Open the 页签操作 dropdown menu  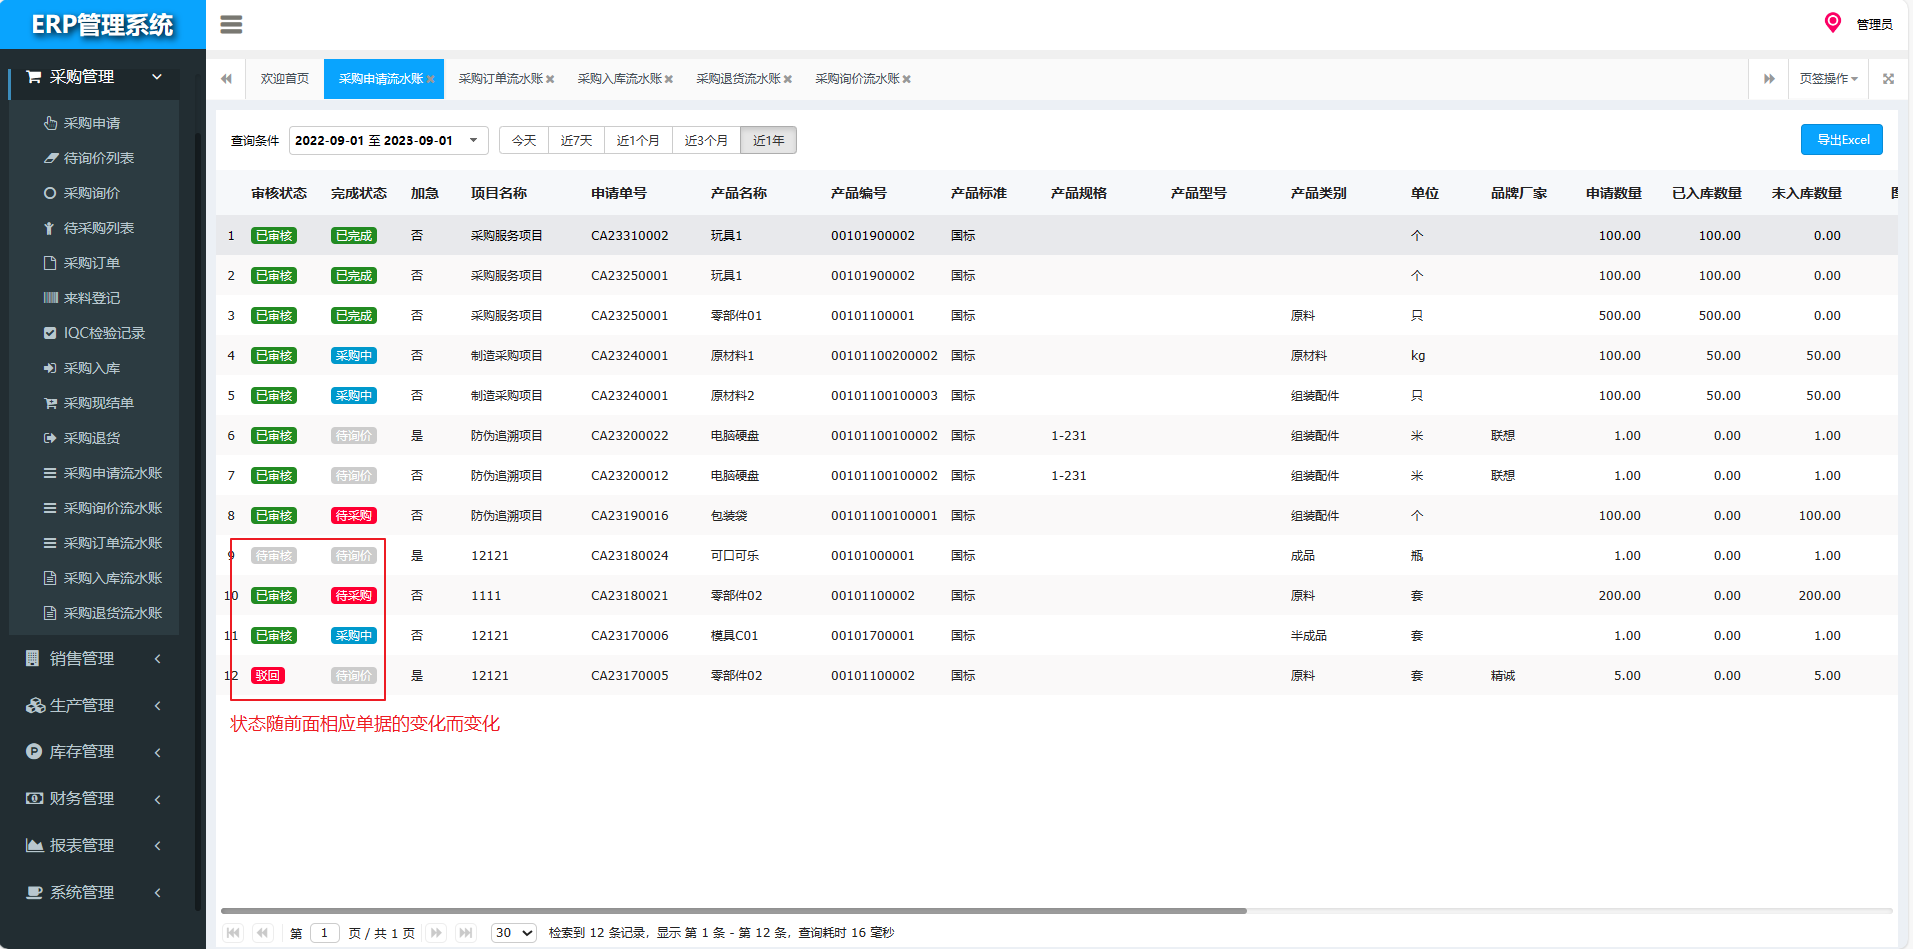(1828, 79)
